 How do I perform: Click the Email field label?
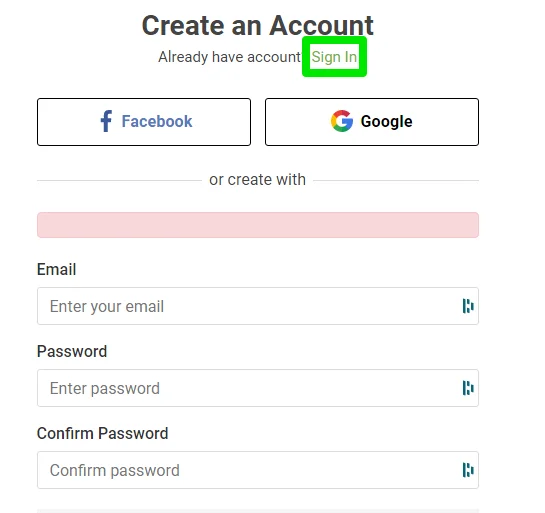[56, 269]
